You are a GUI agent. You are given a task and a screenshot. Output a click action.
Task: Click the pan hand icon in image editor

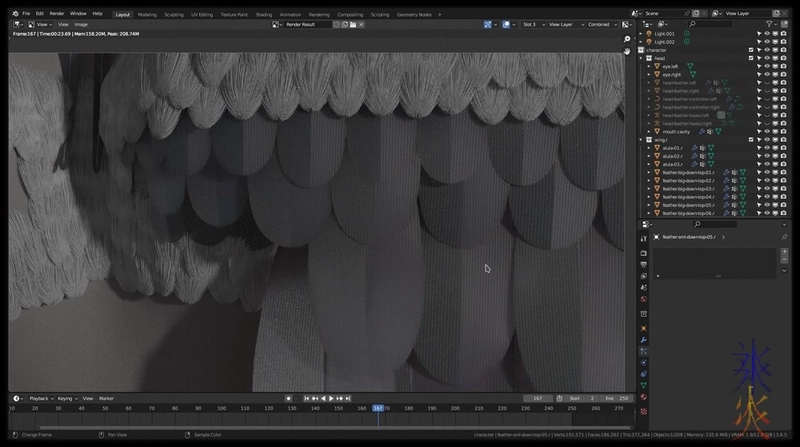click(627, 51)
